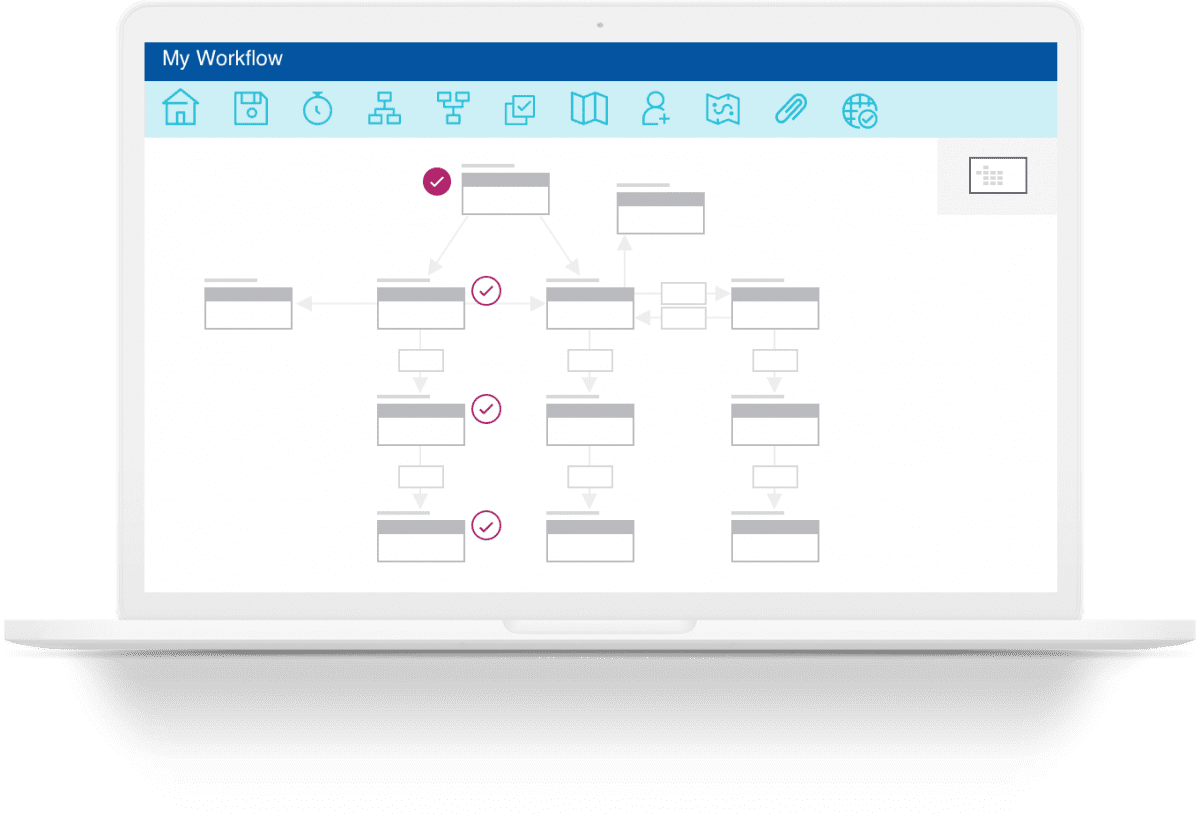Image resolution: width=1200 pixels, height=825 pixels.
Task: Toggle the checkmark on the top start node
Action: [435, 182]
